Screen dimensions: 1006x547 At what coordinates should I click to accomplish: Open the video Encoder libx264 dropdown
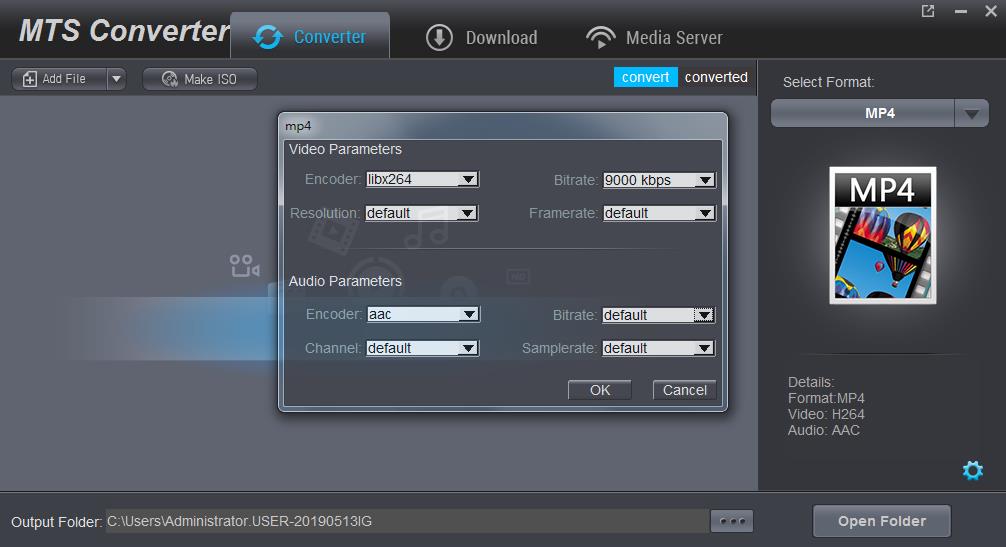(468, 180)
